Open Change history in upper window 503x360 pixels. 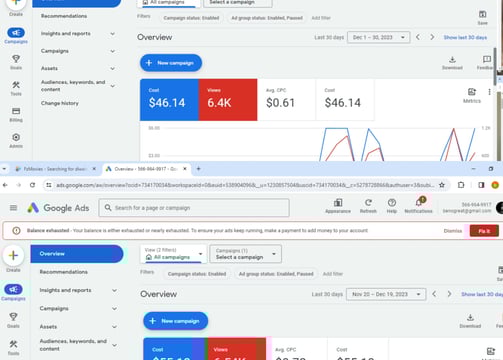tap(60, 103)
